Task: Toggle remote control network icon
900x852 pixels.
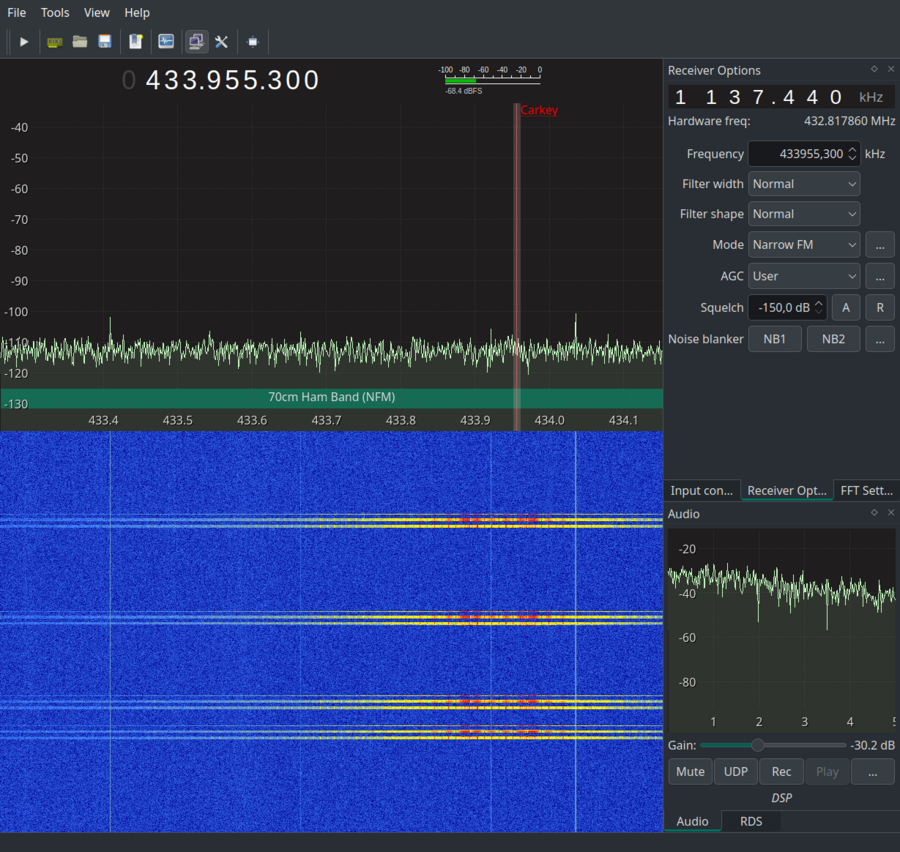Action: (x=196, y=42)
